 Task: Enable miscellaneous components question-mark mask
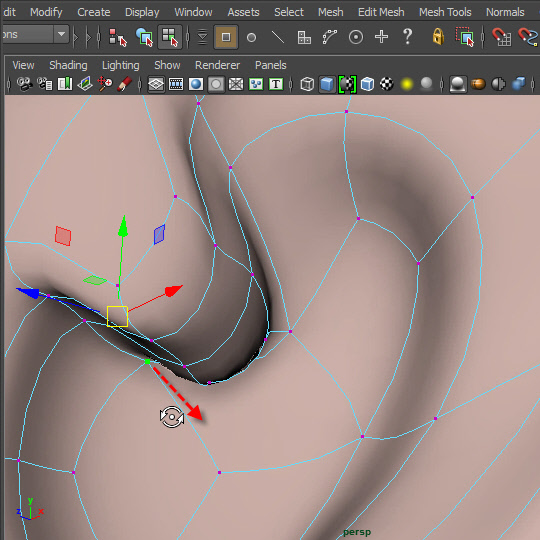coord(407,36)
